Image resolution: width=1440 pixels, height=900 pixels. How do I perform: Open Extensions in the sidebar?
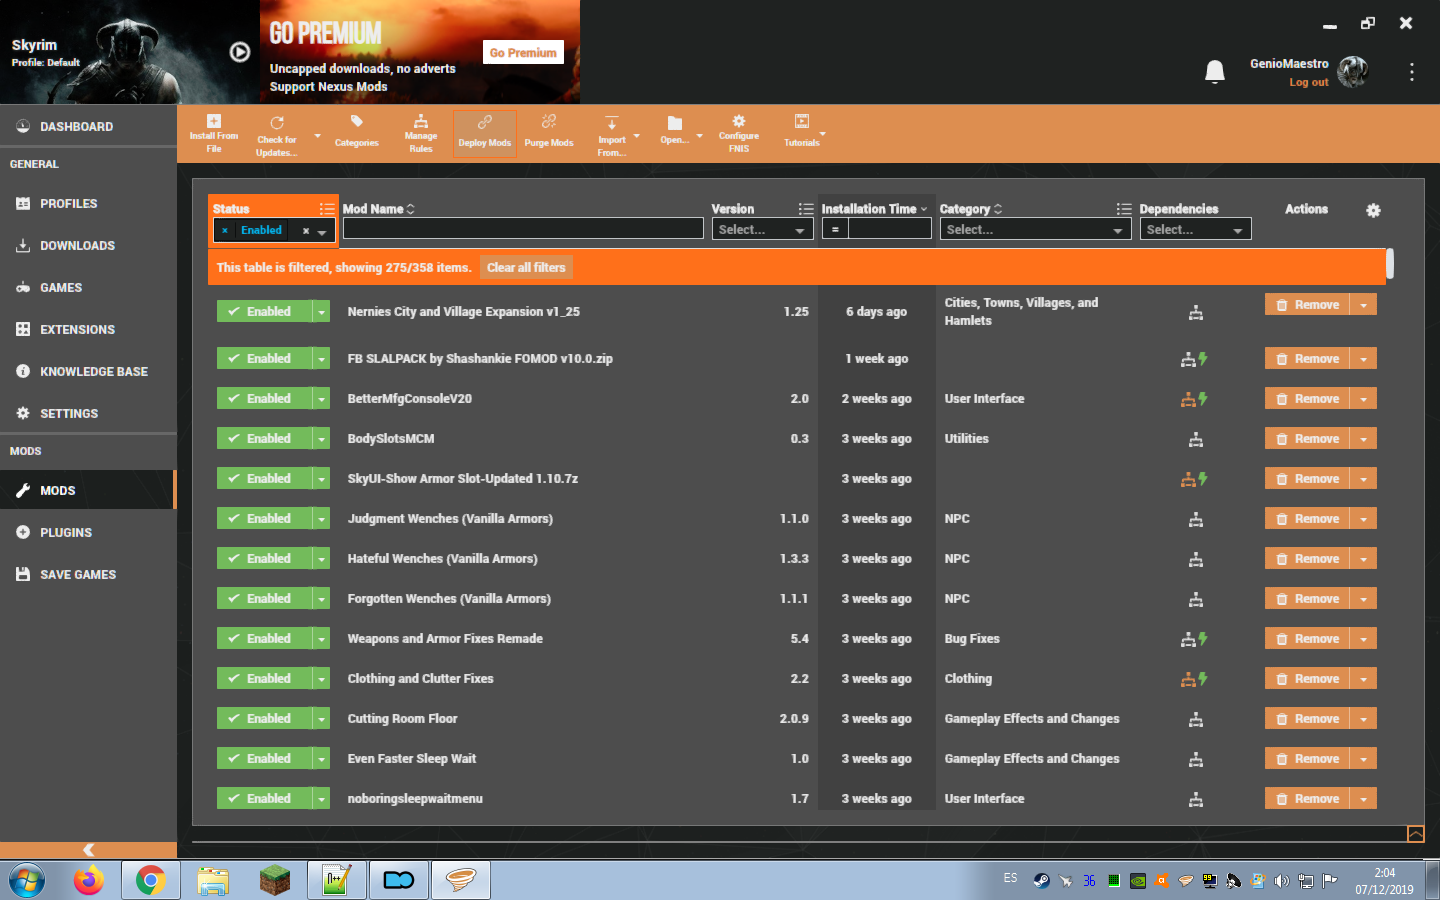point(77,330)
